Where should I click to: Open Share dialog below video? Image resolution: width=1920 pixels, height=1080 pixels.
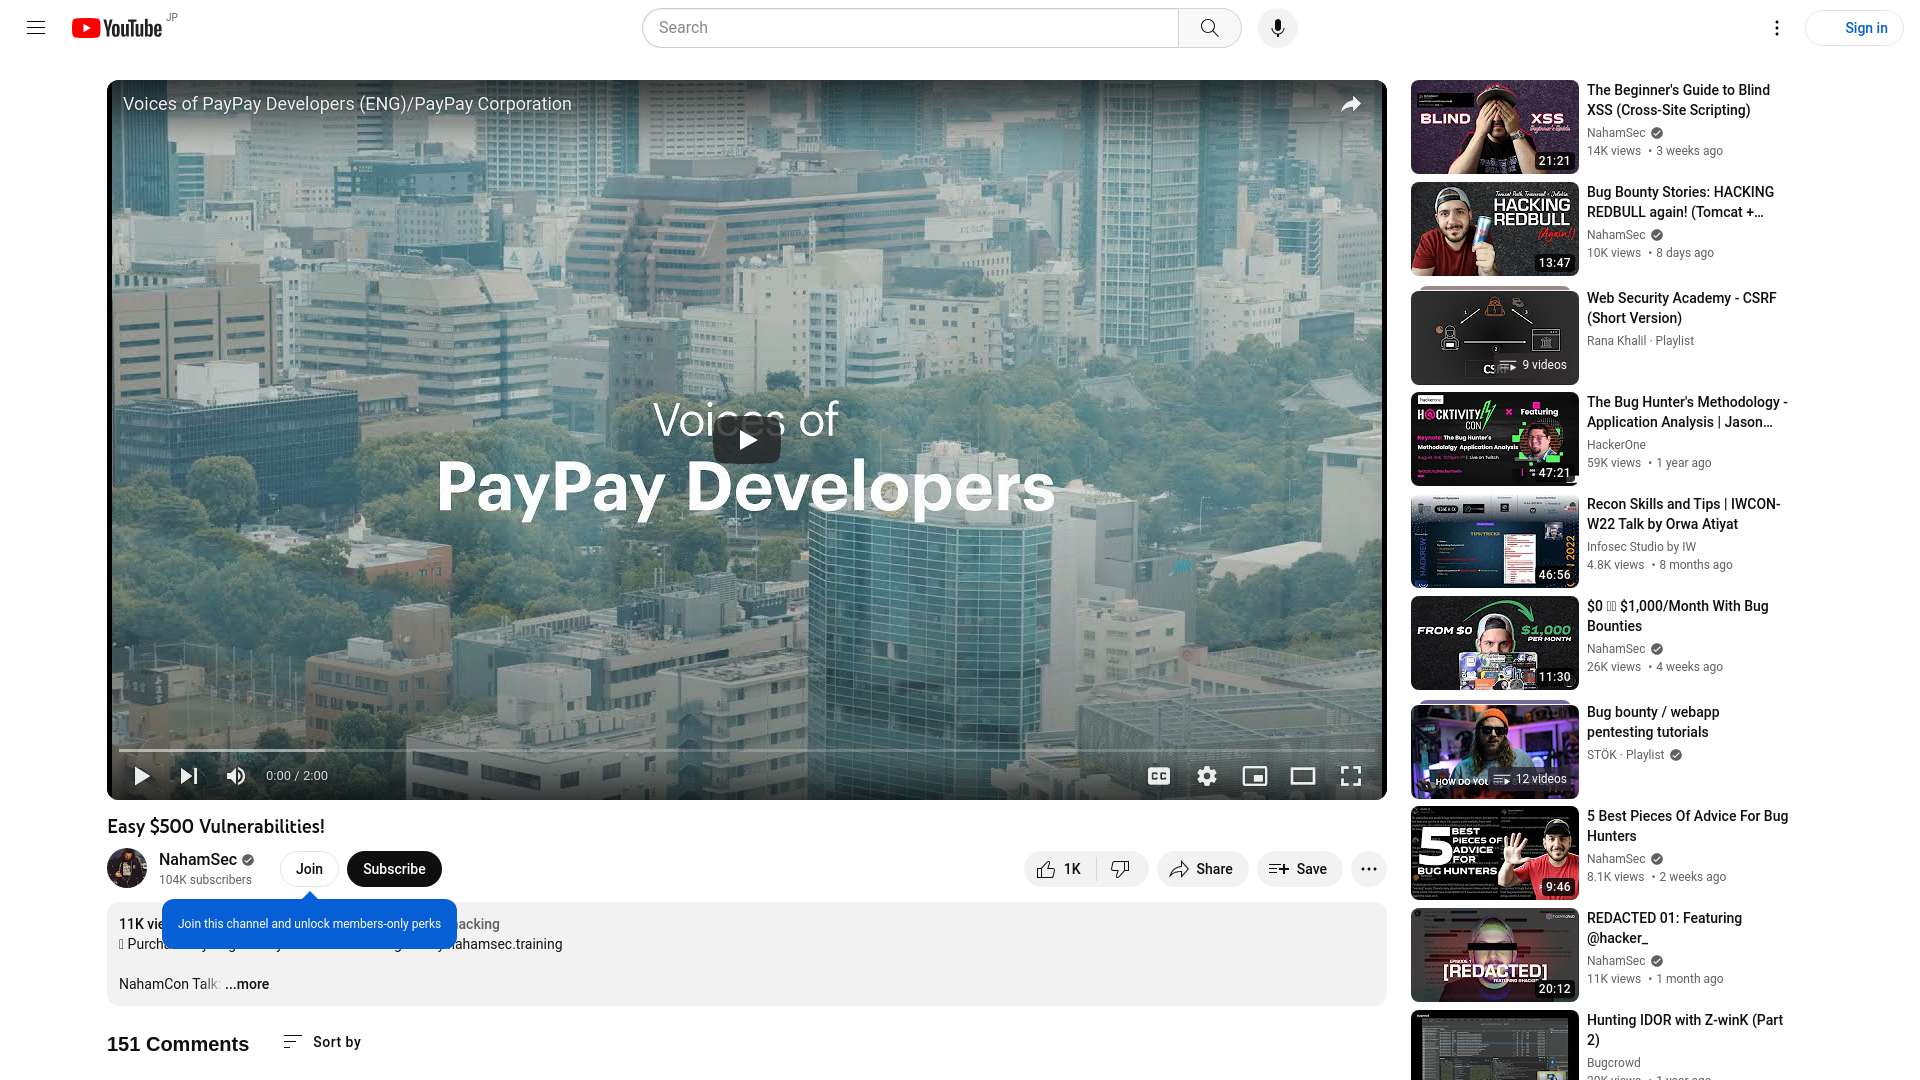click(x=1202, y=869)
